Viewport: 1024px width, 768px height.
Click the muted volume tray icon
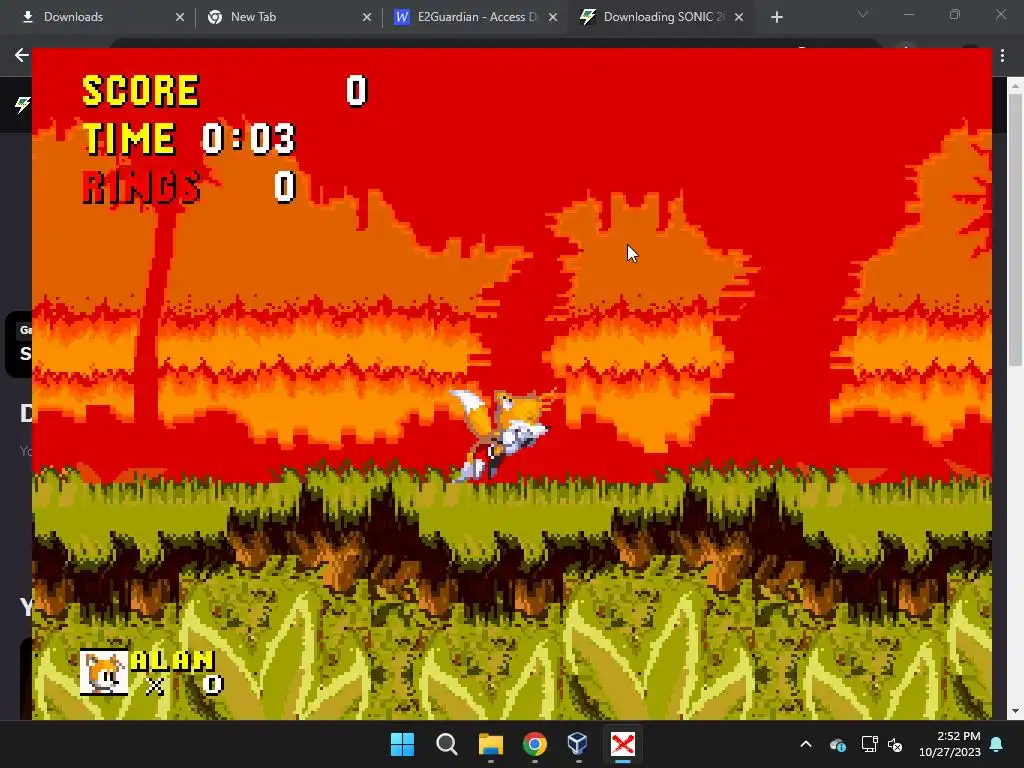click(895, 744)
